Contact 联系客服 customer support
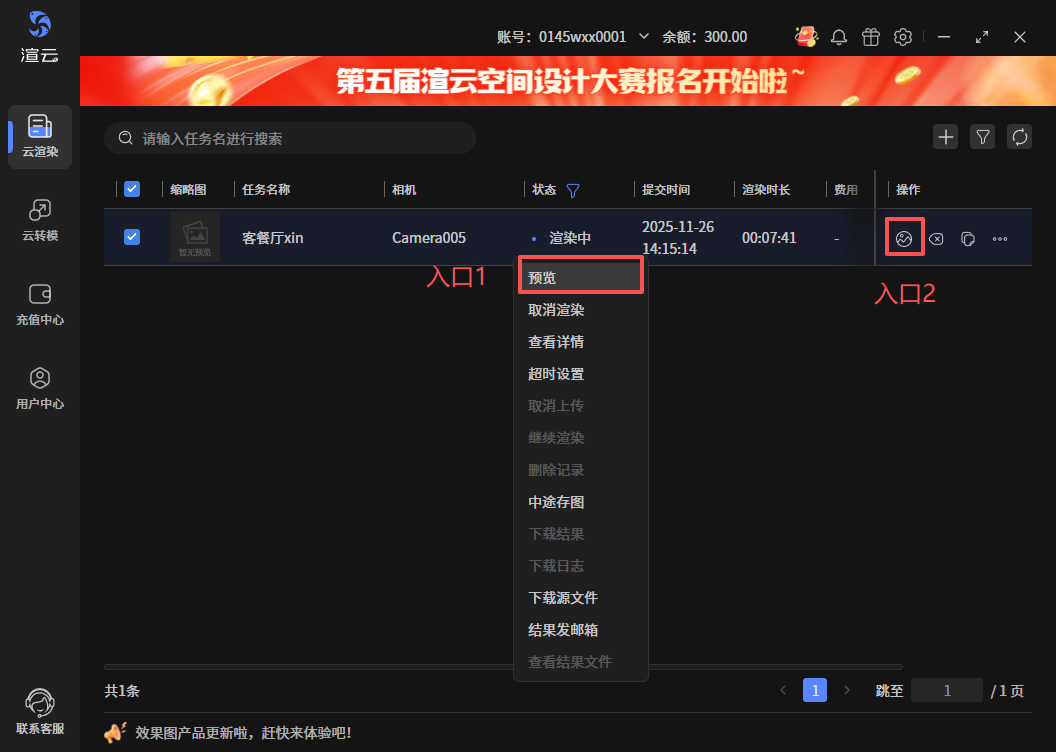The height and width of the screenshot is (752, 1056). (x=40, y=711)
